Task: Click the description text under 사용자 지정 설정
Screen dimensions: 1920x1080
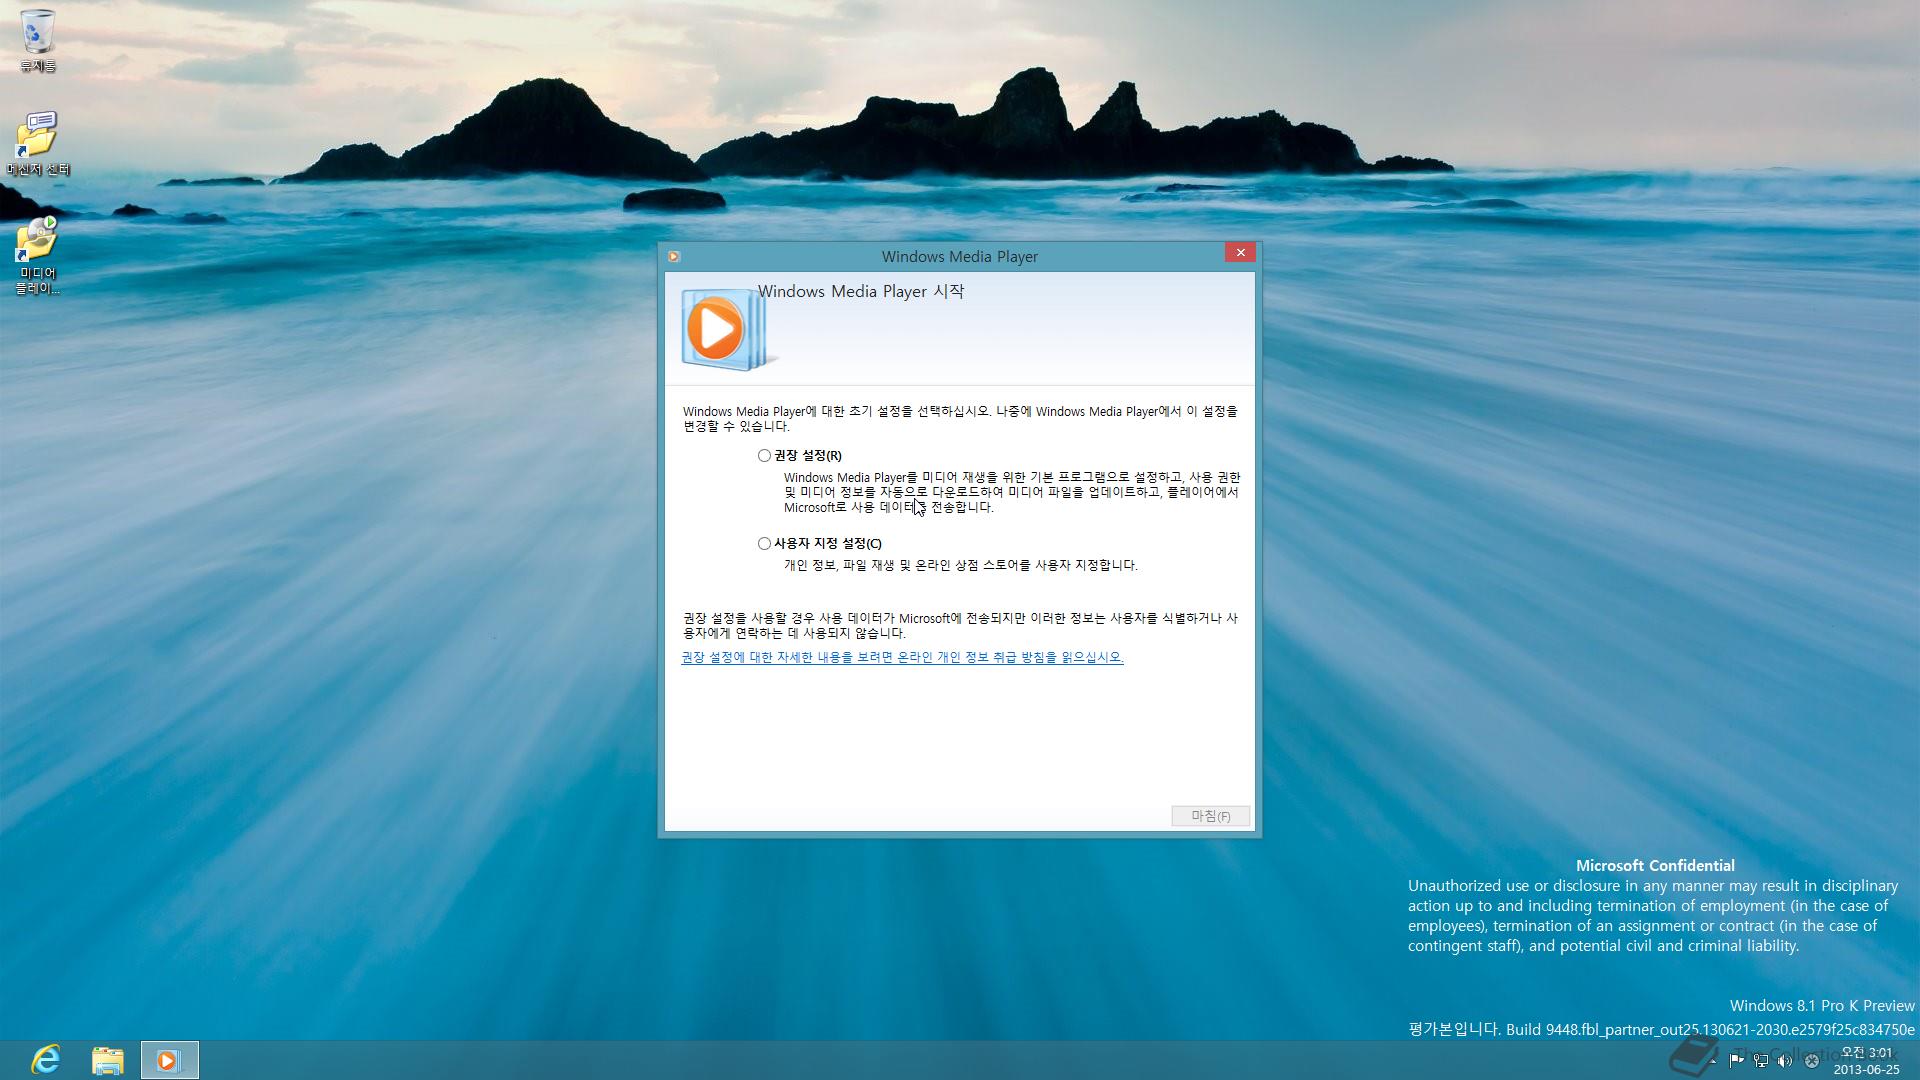Action: [x=961, y=566]
